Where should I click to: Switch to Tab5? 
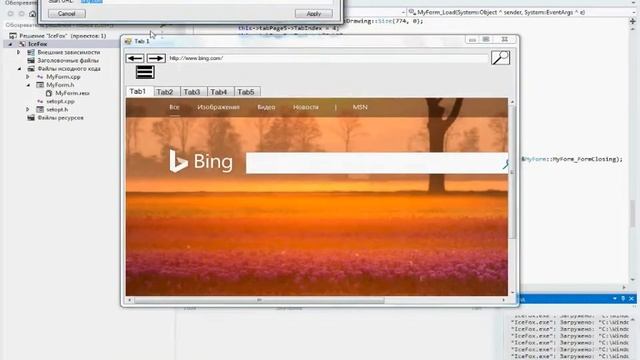[x=246, y=92]
